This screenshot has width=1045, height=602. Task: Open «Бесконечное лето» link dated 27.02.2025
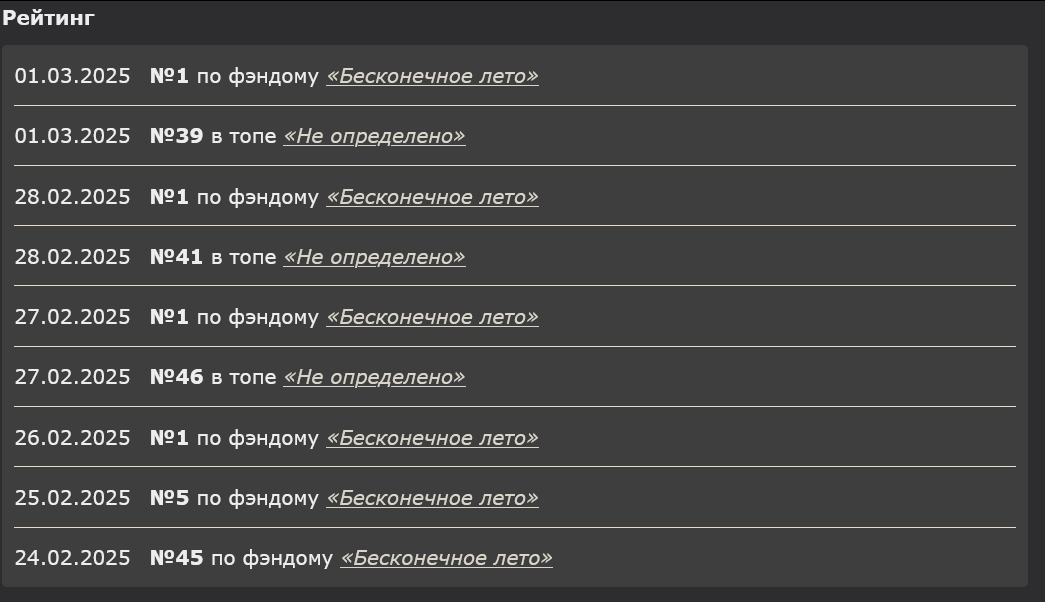432,317
